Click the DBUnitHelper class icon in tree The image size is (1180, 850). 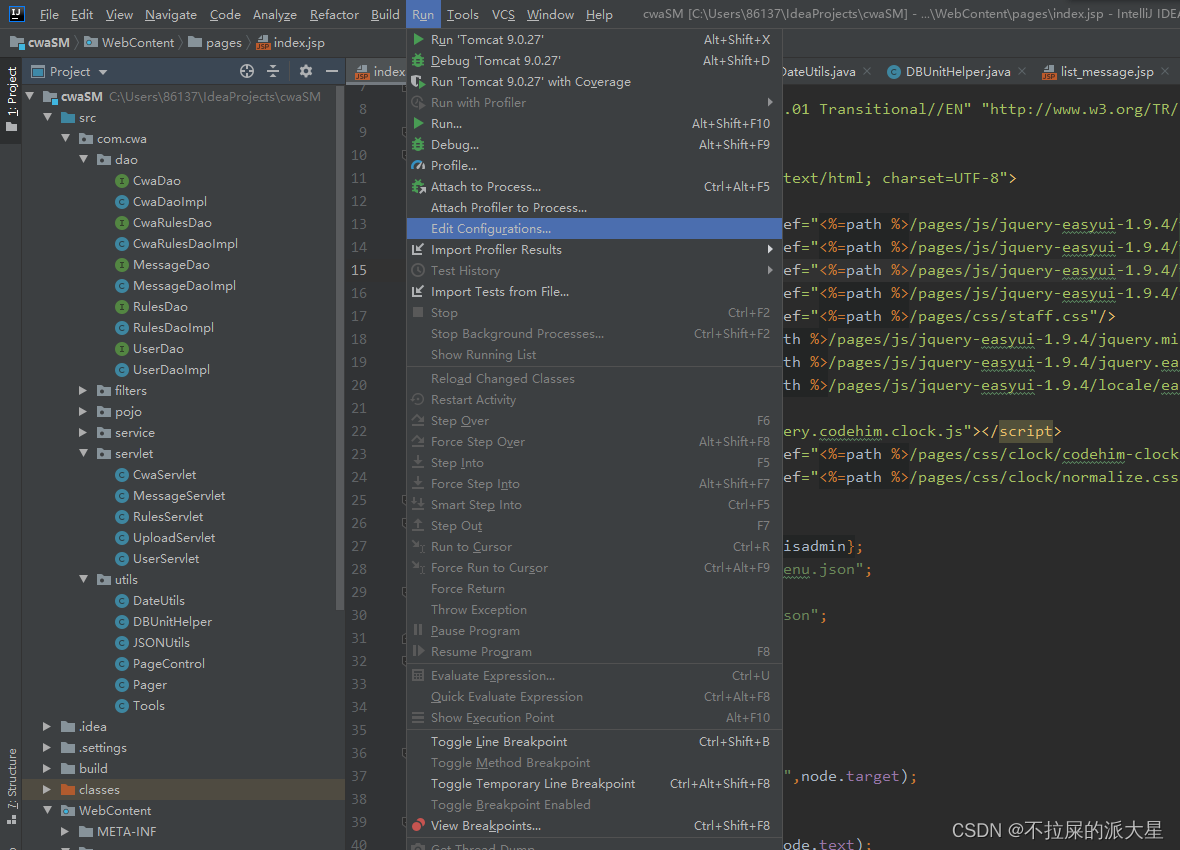click(x=121, y=621)
